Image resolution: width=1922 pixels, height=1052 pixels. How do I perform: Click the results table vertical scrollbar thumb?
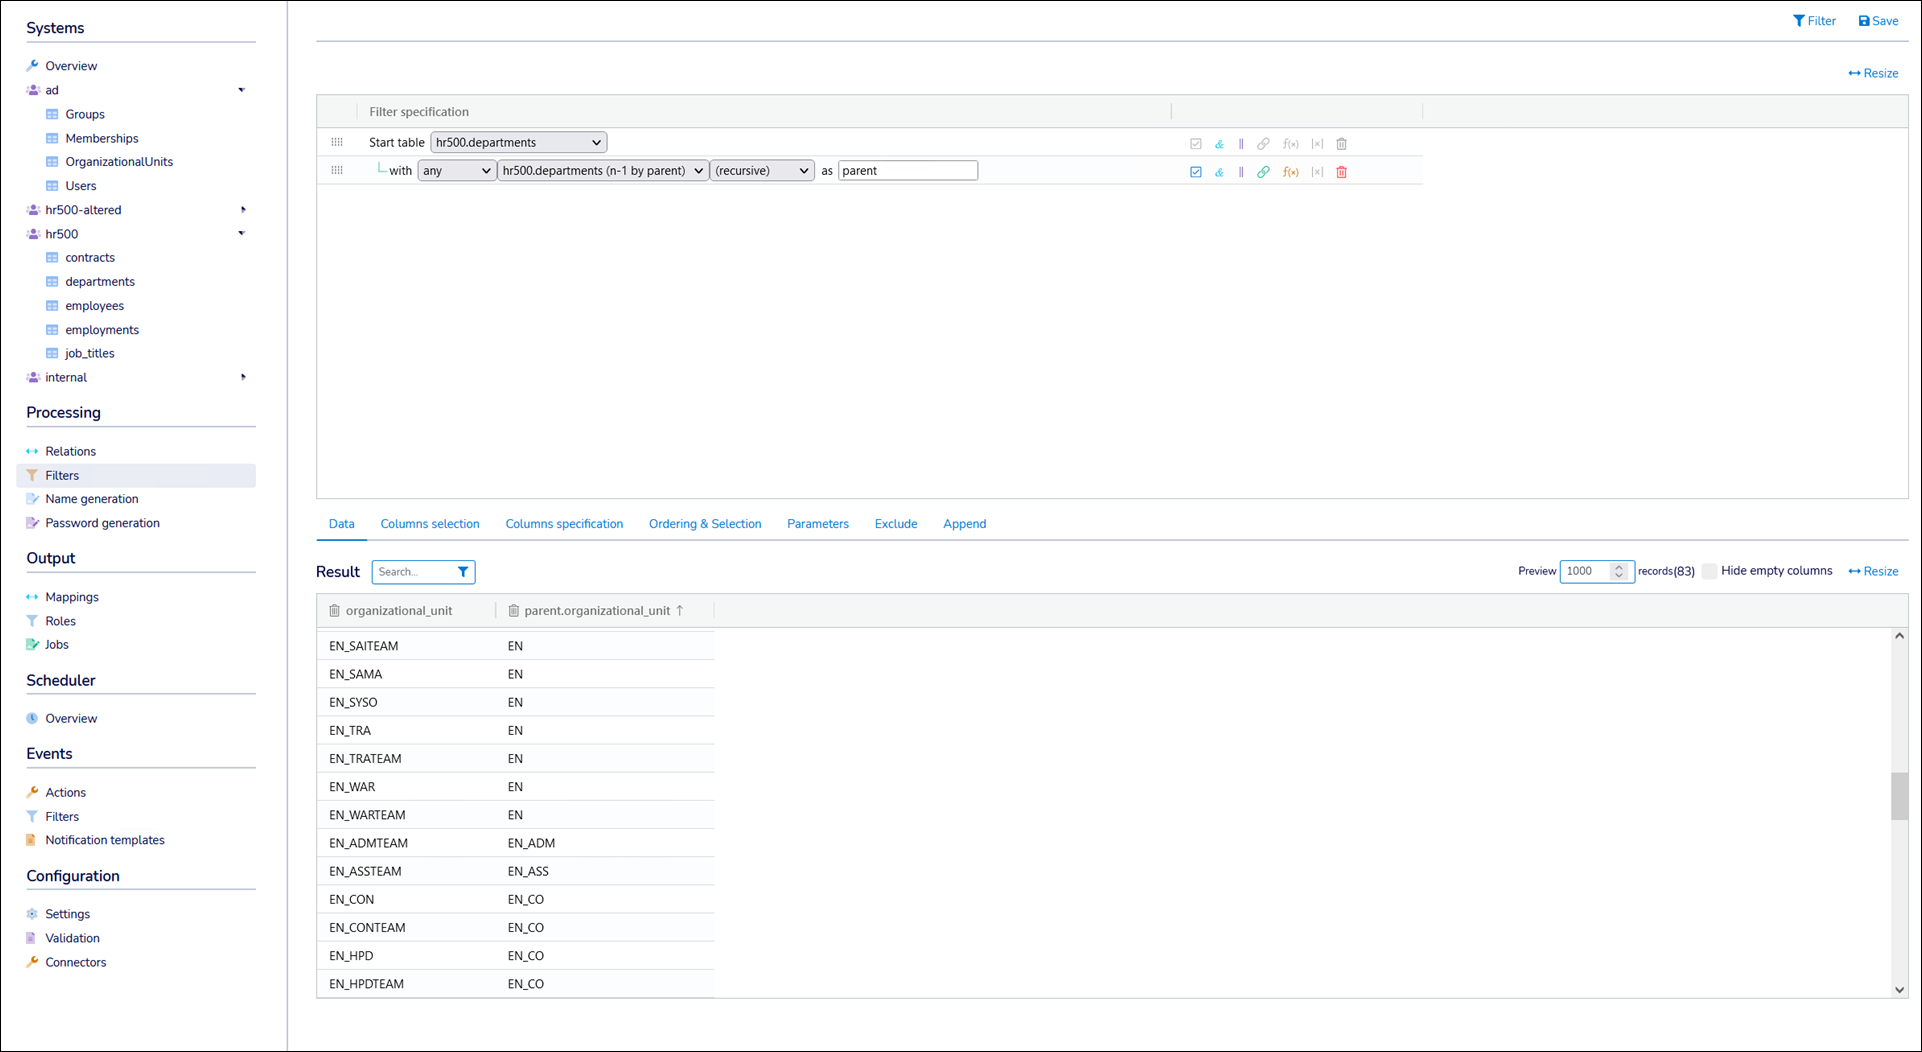(x=1899, y=796)
